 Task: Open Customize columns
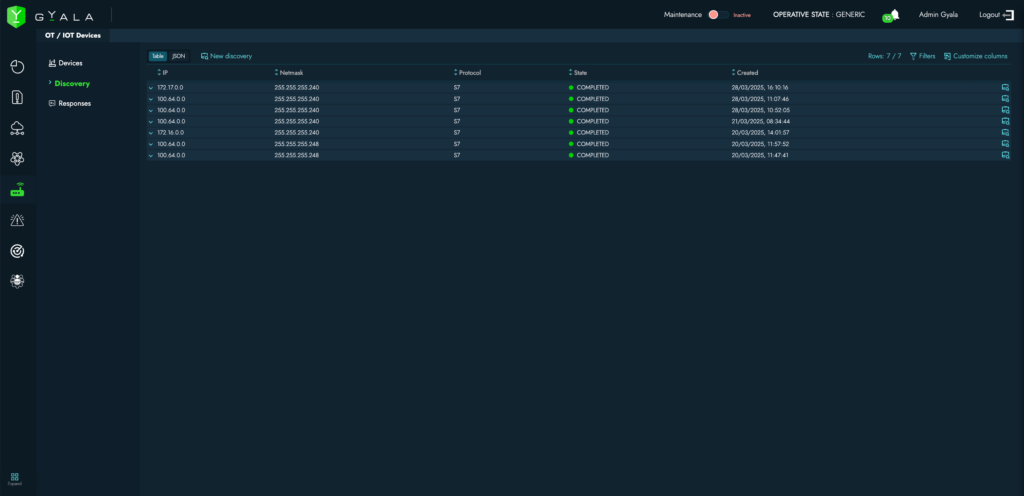pos(975,56)
